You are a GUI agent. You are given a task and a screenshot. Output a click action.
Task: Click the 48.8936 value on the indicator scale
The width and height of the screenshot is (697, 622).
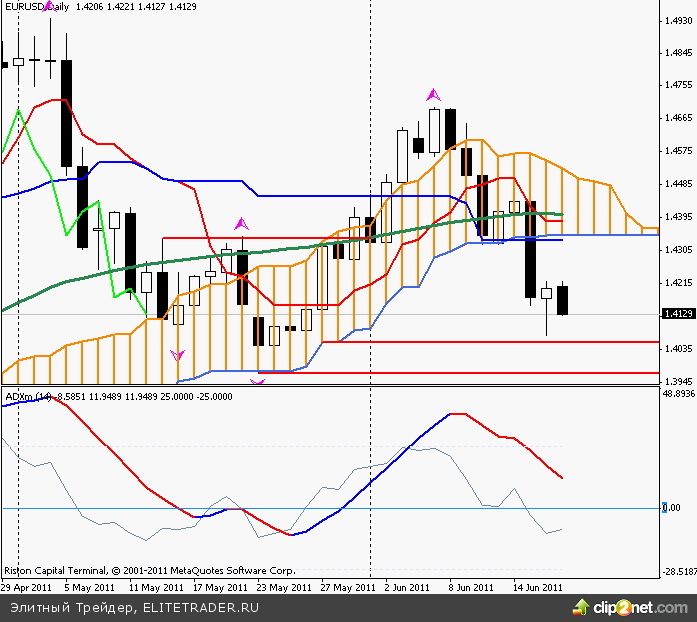point(679,394)
